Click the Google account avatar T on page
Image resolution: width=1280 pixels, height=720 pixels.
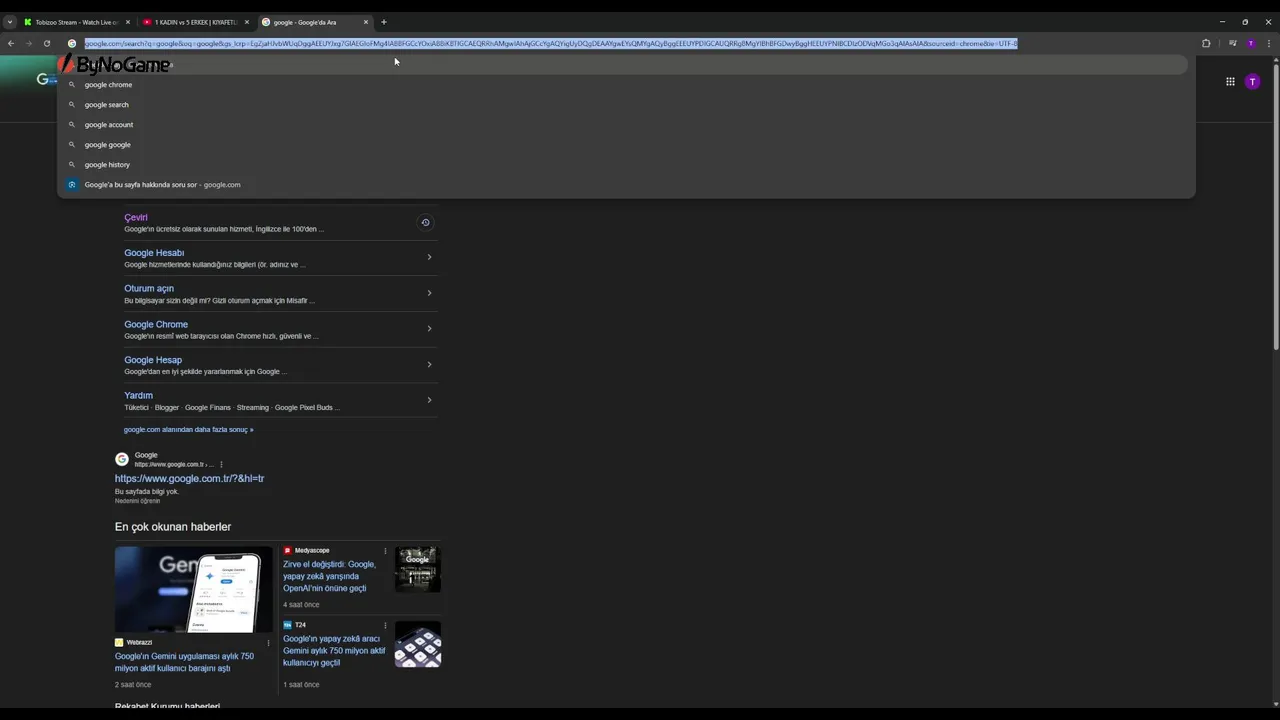(1252, 82)
